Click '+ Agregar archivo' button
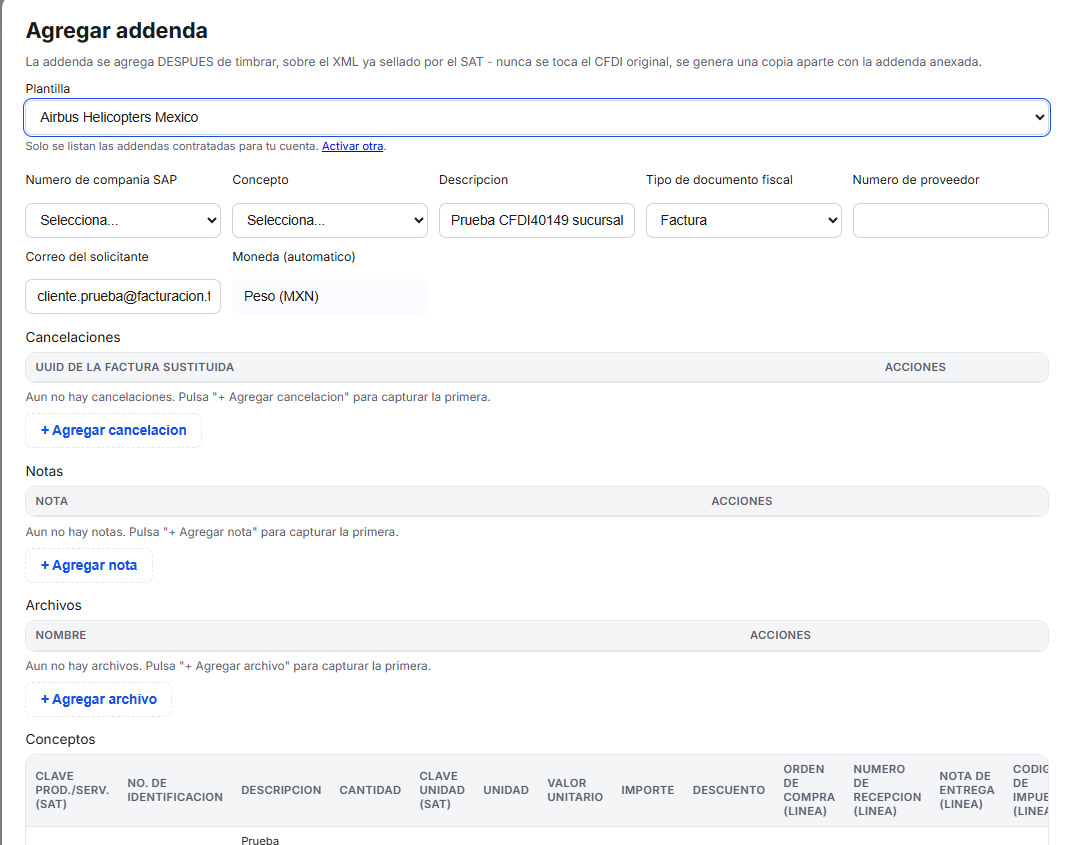This screenshot has width=1070, height=845. pos(98,700)
